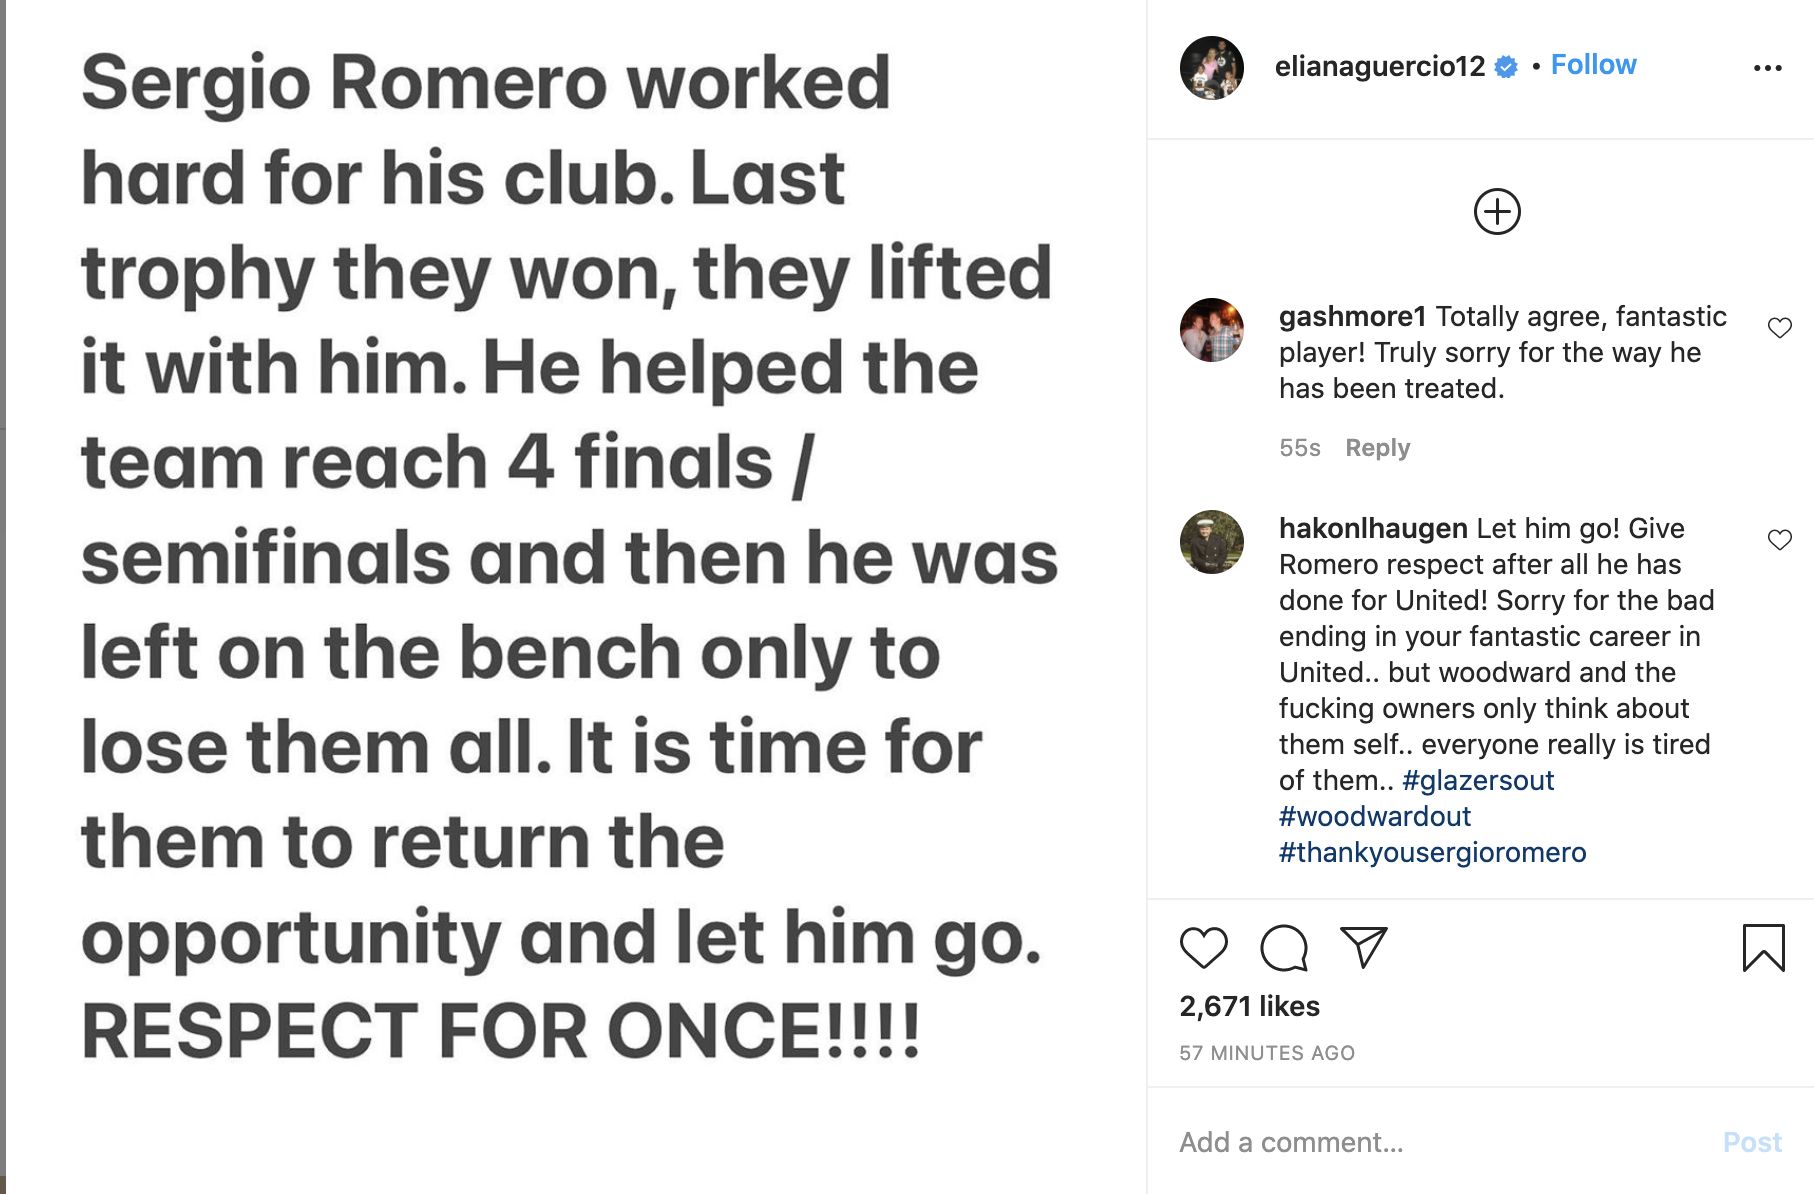Like gashmore1's comment

click(x=1779, y=328)
